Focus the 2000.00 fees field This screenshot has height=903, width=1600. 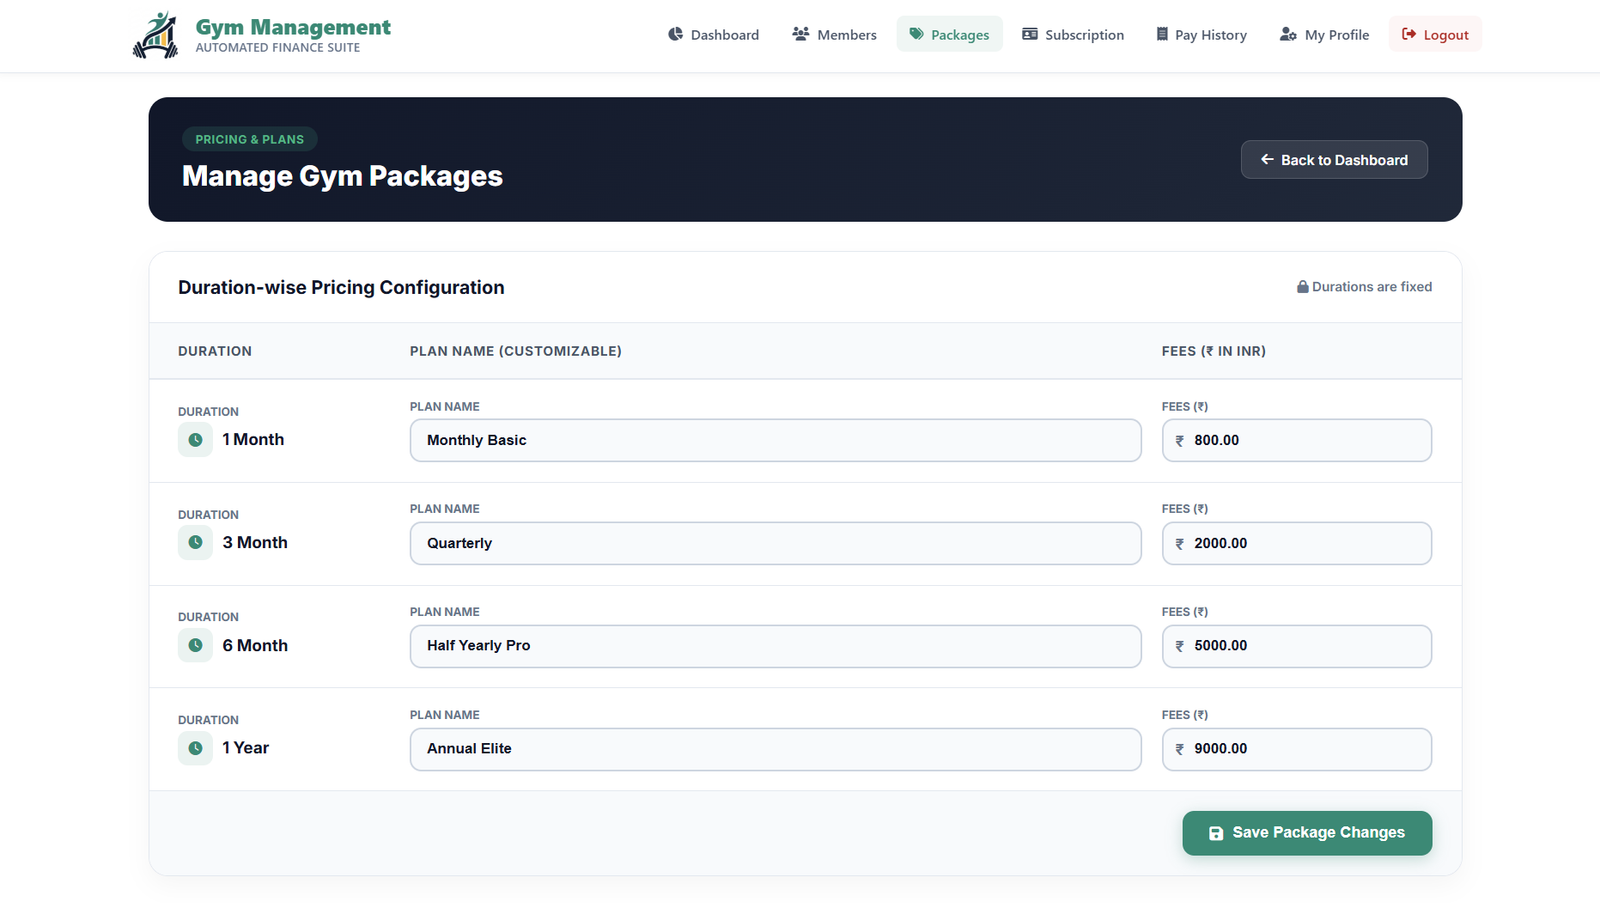coord(1297,543)
